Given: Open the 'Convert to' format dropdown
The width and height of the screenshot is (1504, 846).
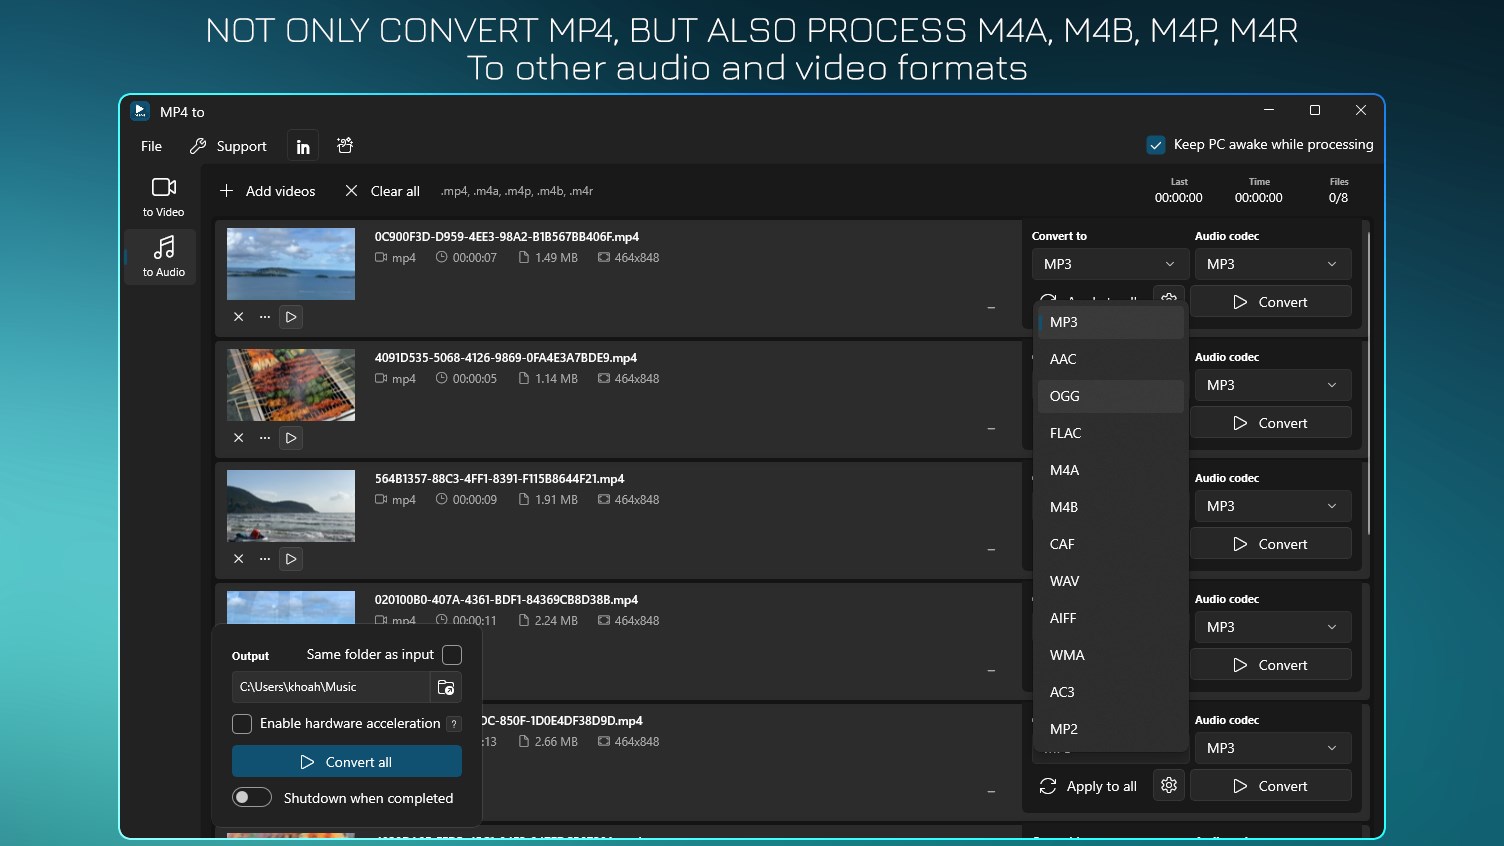Looking at the screenshot, I should pos(1109,263).
